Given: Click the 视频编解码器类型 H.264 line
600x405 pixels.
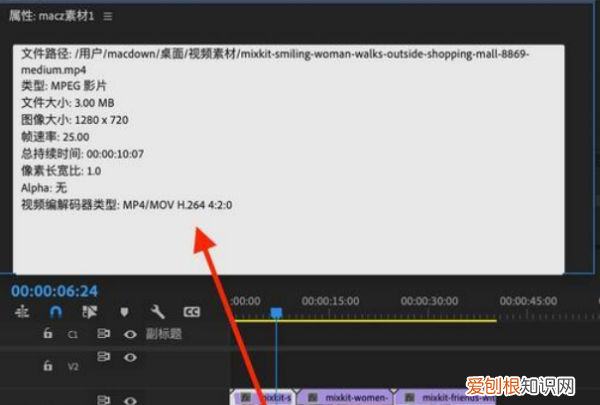Looking at the screenshot, I should coord(127,205).
